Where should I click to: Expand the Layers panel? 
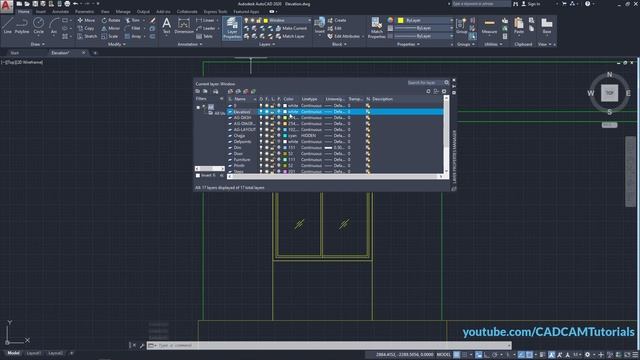(267, 44)
